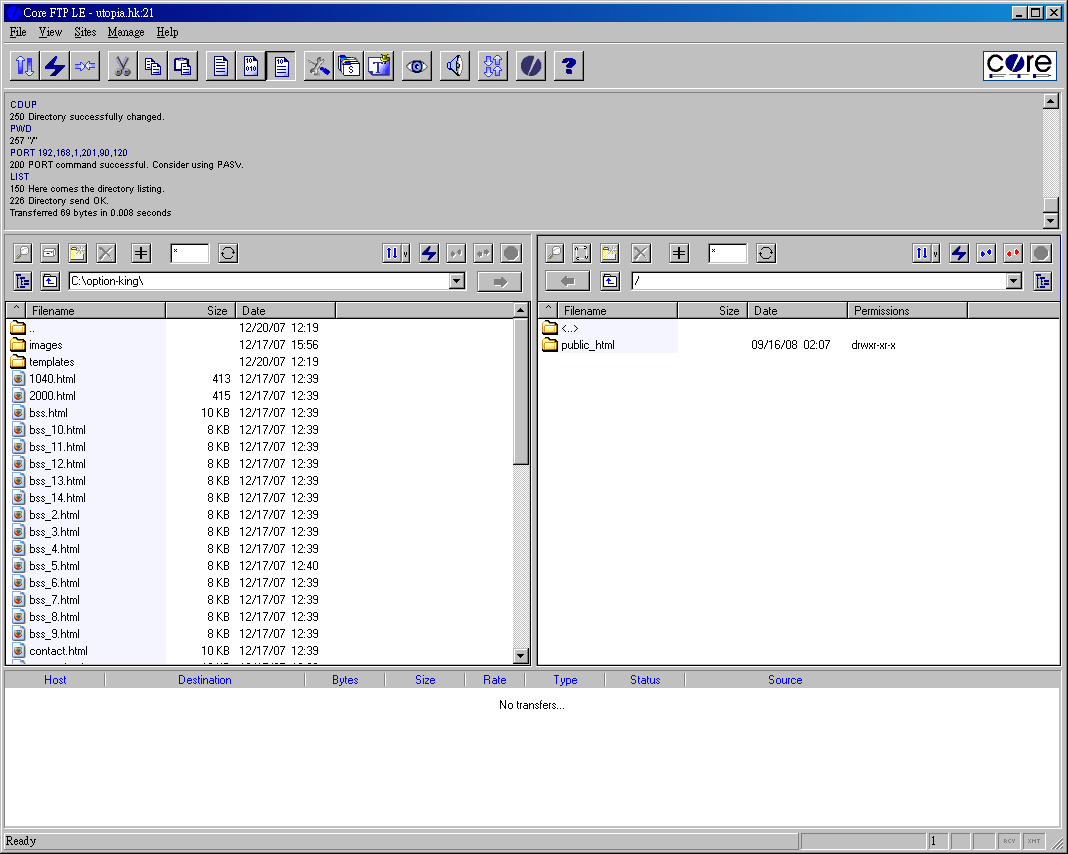Sort remote files by Date column header
This screenshot has height=854, width=1068.
[x=798, y=311]
